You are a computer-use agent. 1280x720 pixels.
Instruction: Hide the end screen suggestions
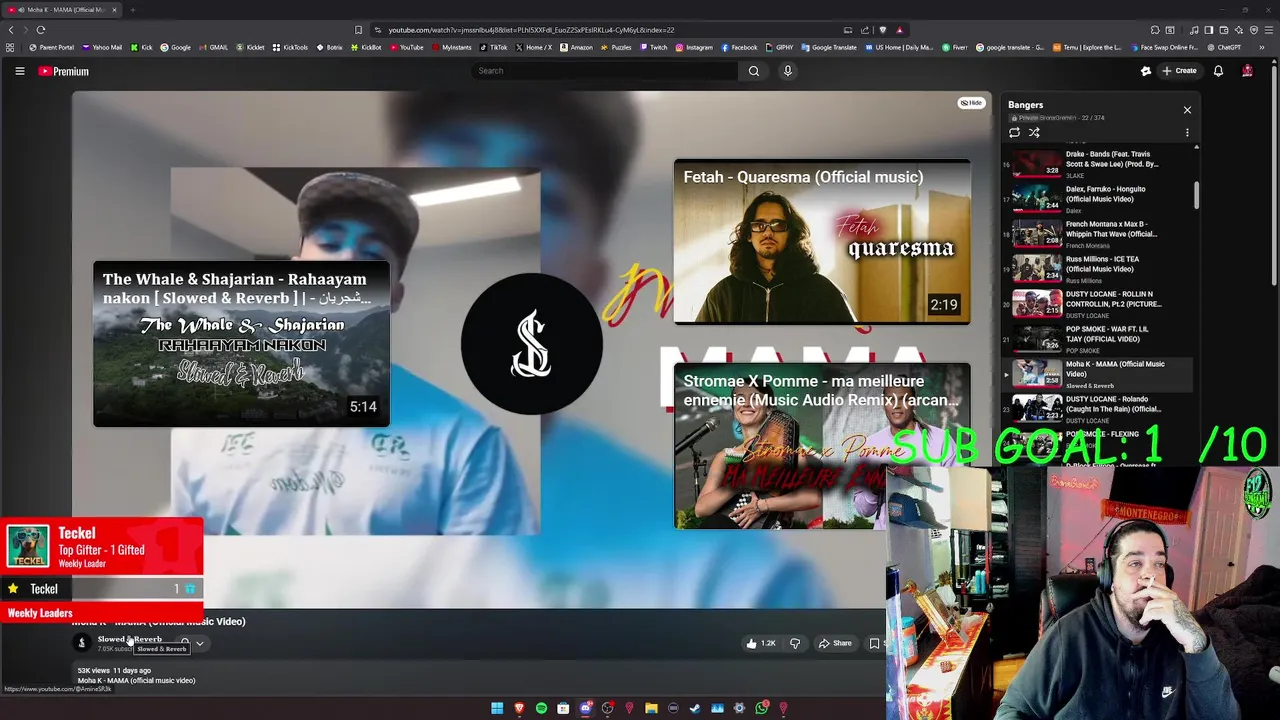click(971, 103)
